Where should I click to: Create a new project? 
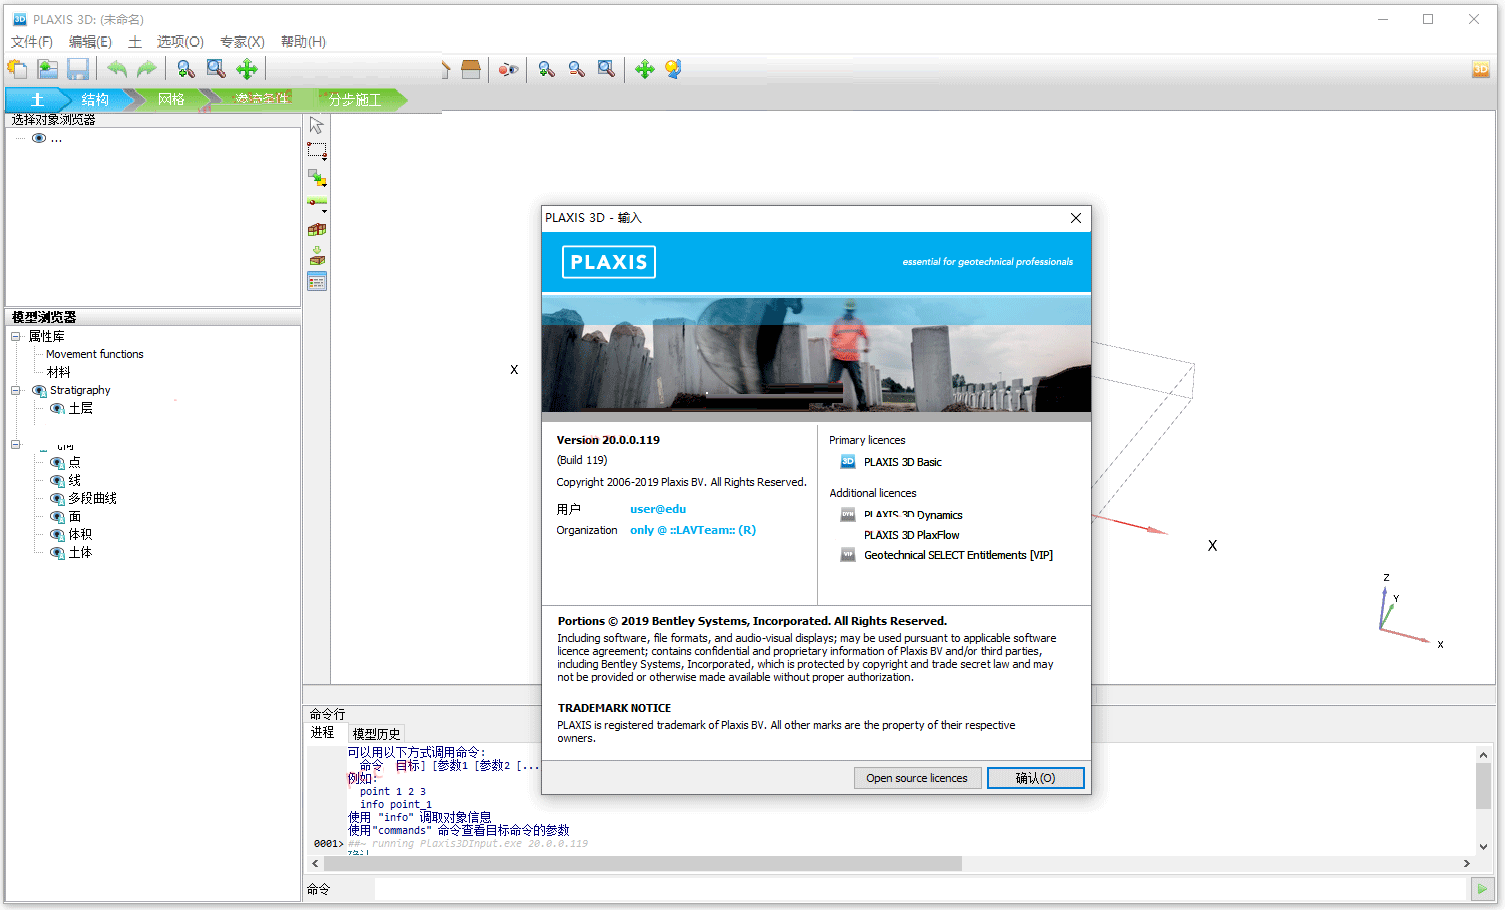(x=17, y=68)
